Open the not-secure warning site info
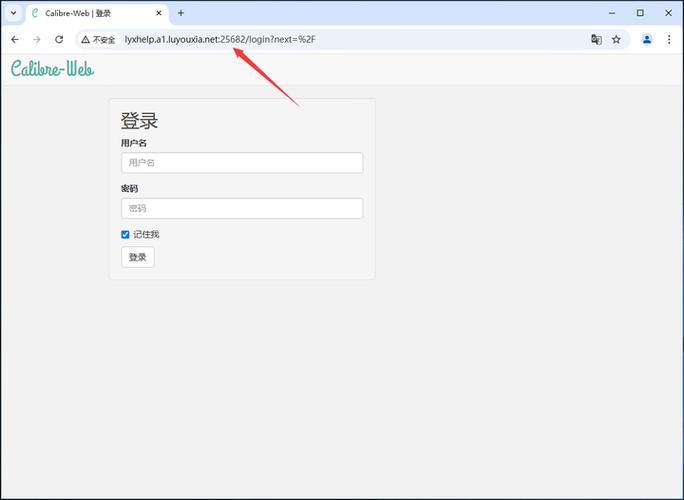Screen dimensions: 684x500 tap(99, 40)
